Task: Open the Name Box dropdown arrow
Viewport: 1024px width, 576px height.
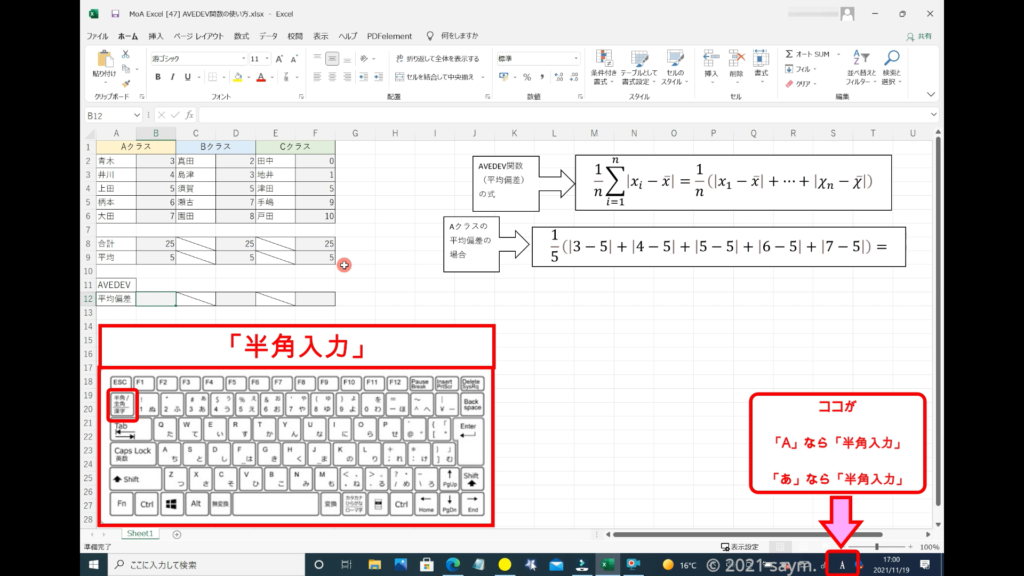Action: [139, 115]
